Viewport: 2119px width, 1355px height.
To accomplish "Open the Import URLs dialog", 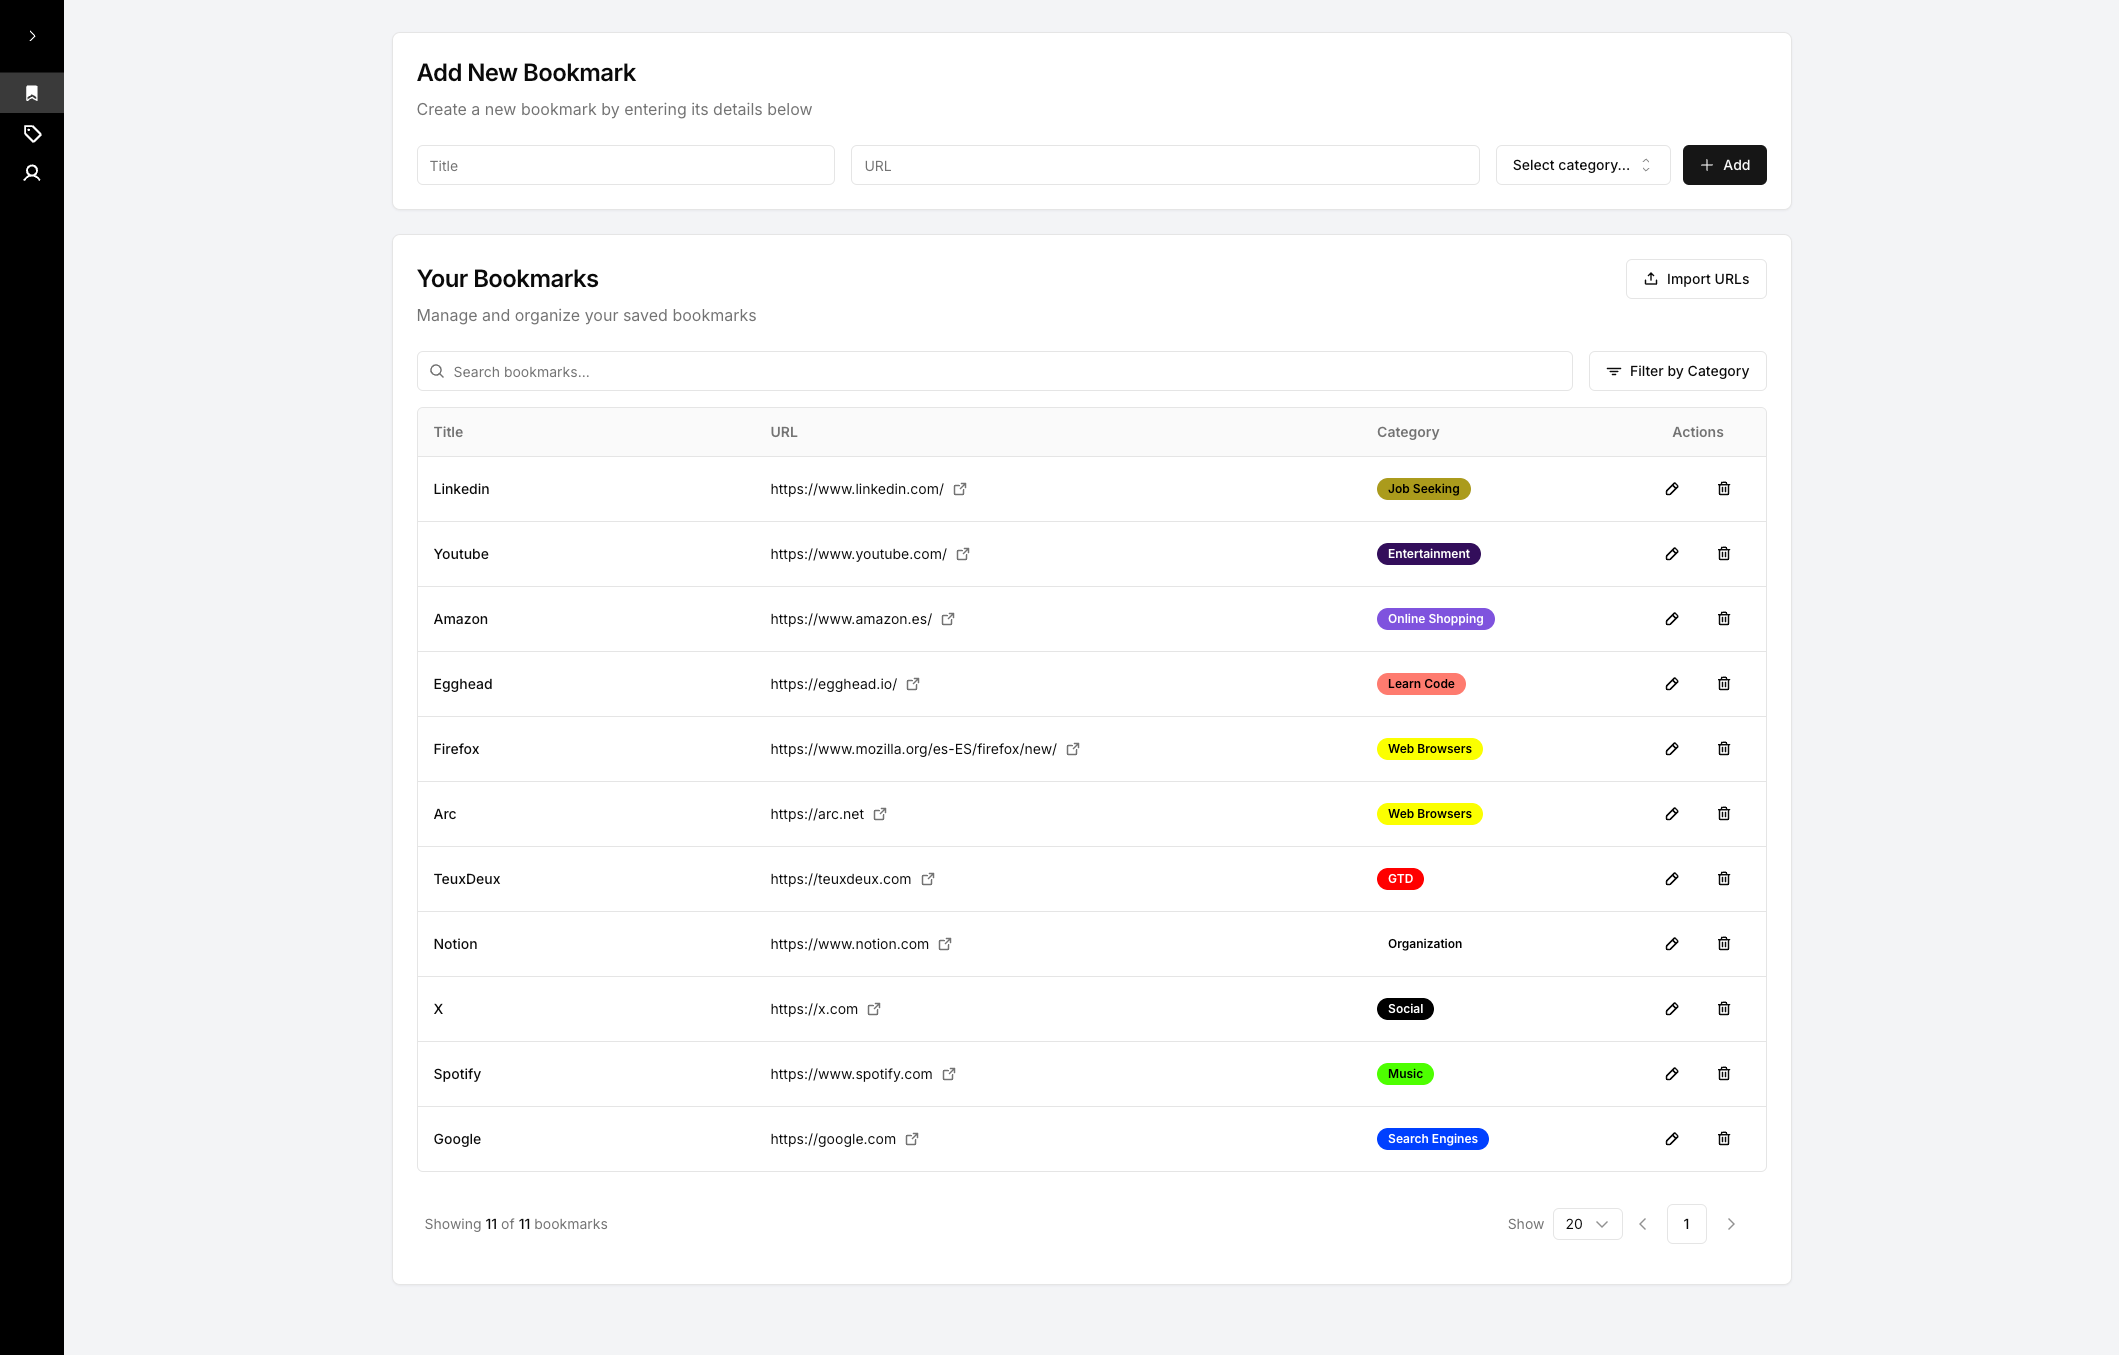I will pyautogui.click(x=1695, y=279).
